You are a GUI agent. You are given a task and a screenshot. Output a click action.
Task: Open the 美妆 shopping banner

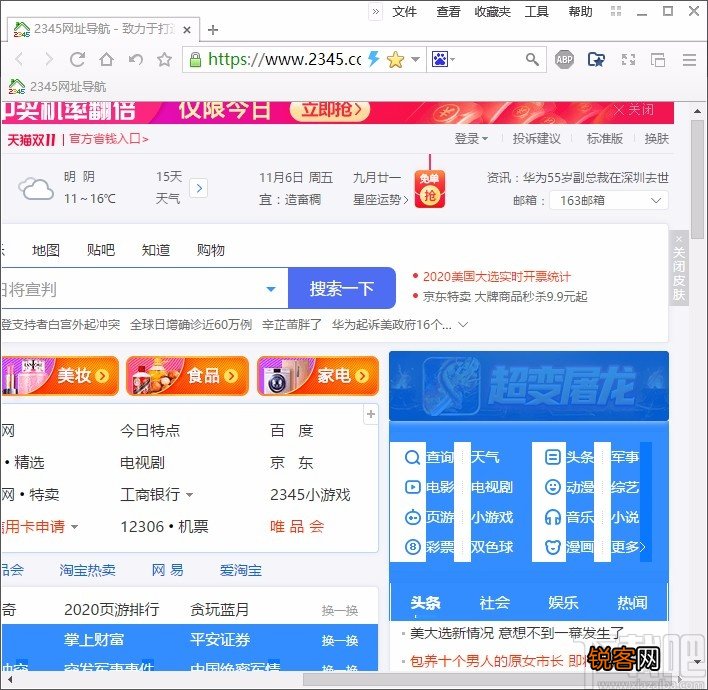(60, 376)
